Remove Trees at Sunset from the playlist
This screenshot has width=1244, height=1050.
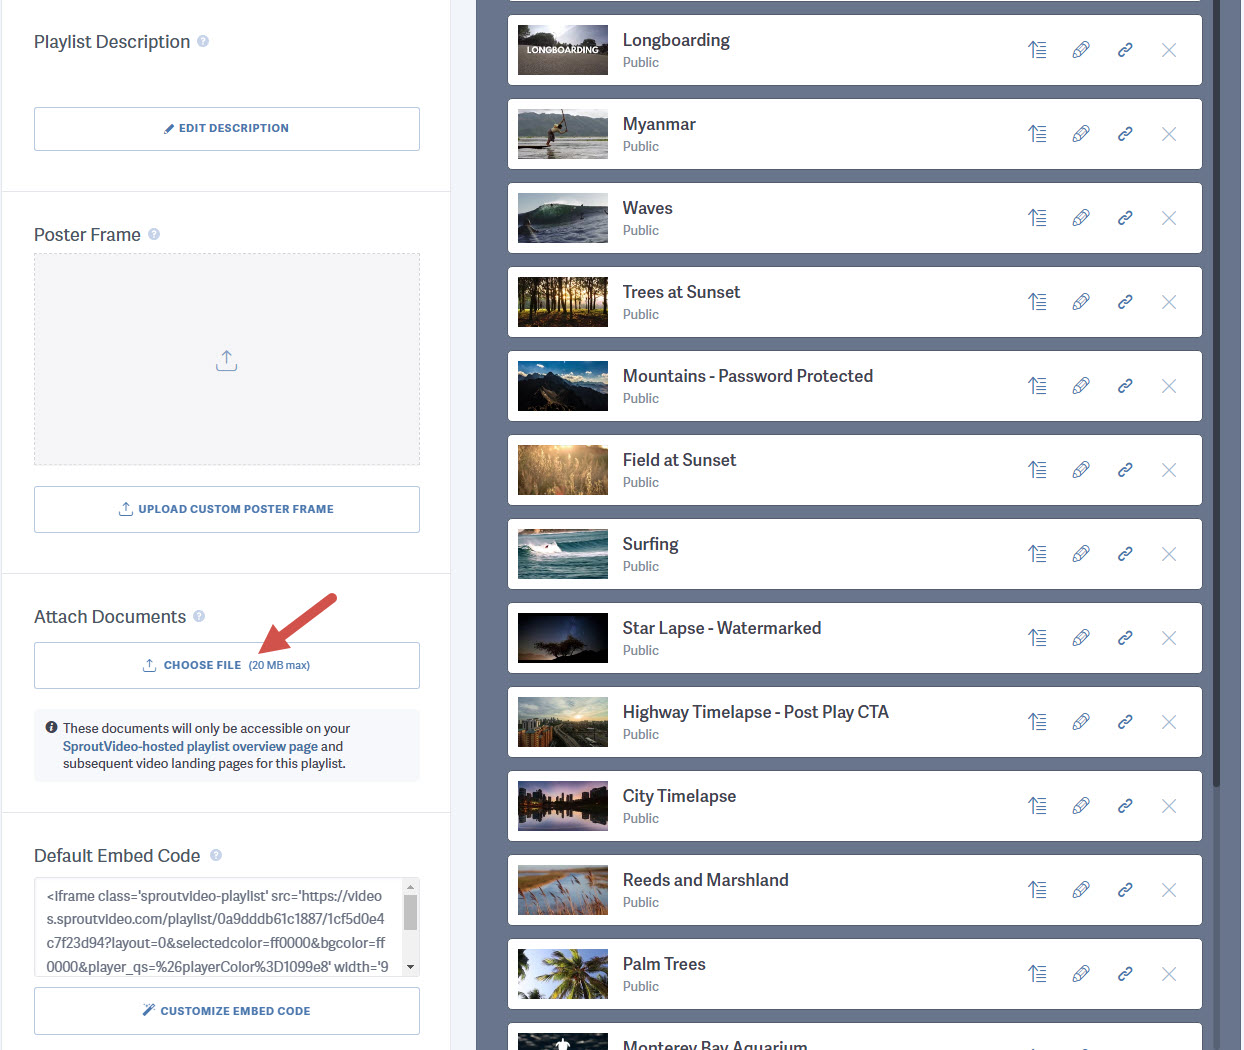click(x=1169, y=301)
